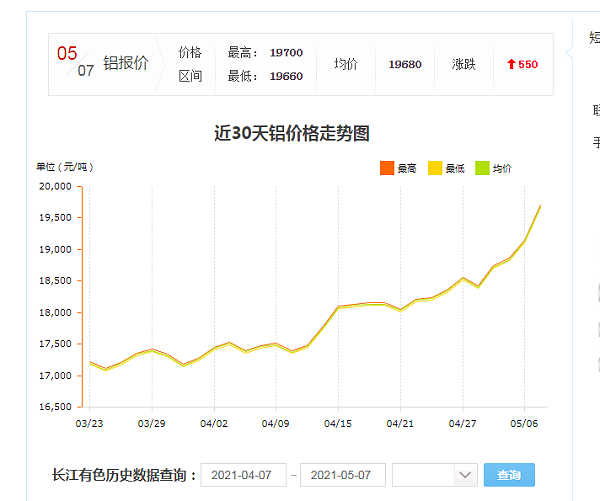This screenshot has height=501, width=600.
Task: Click the lowest price value 19660
Action: pos(286,76)
